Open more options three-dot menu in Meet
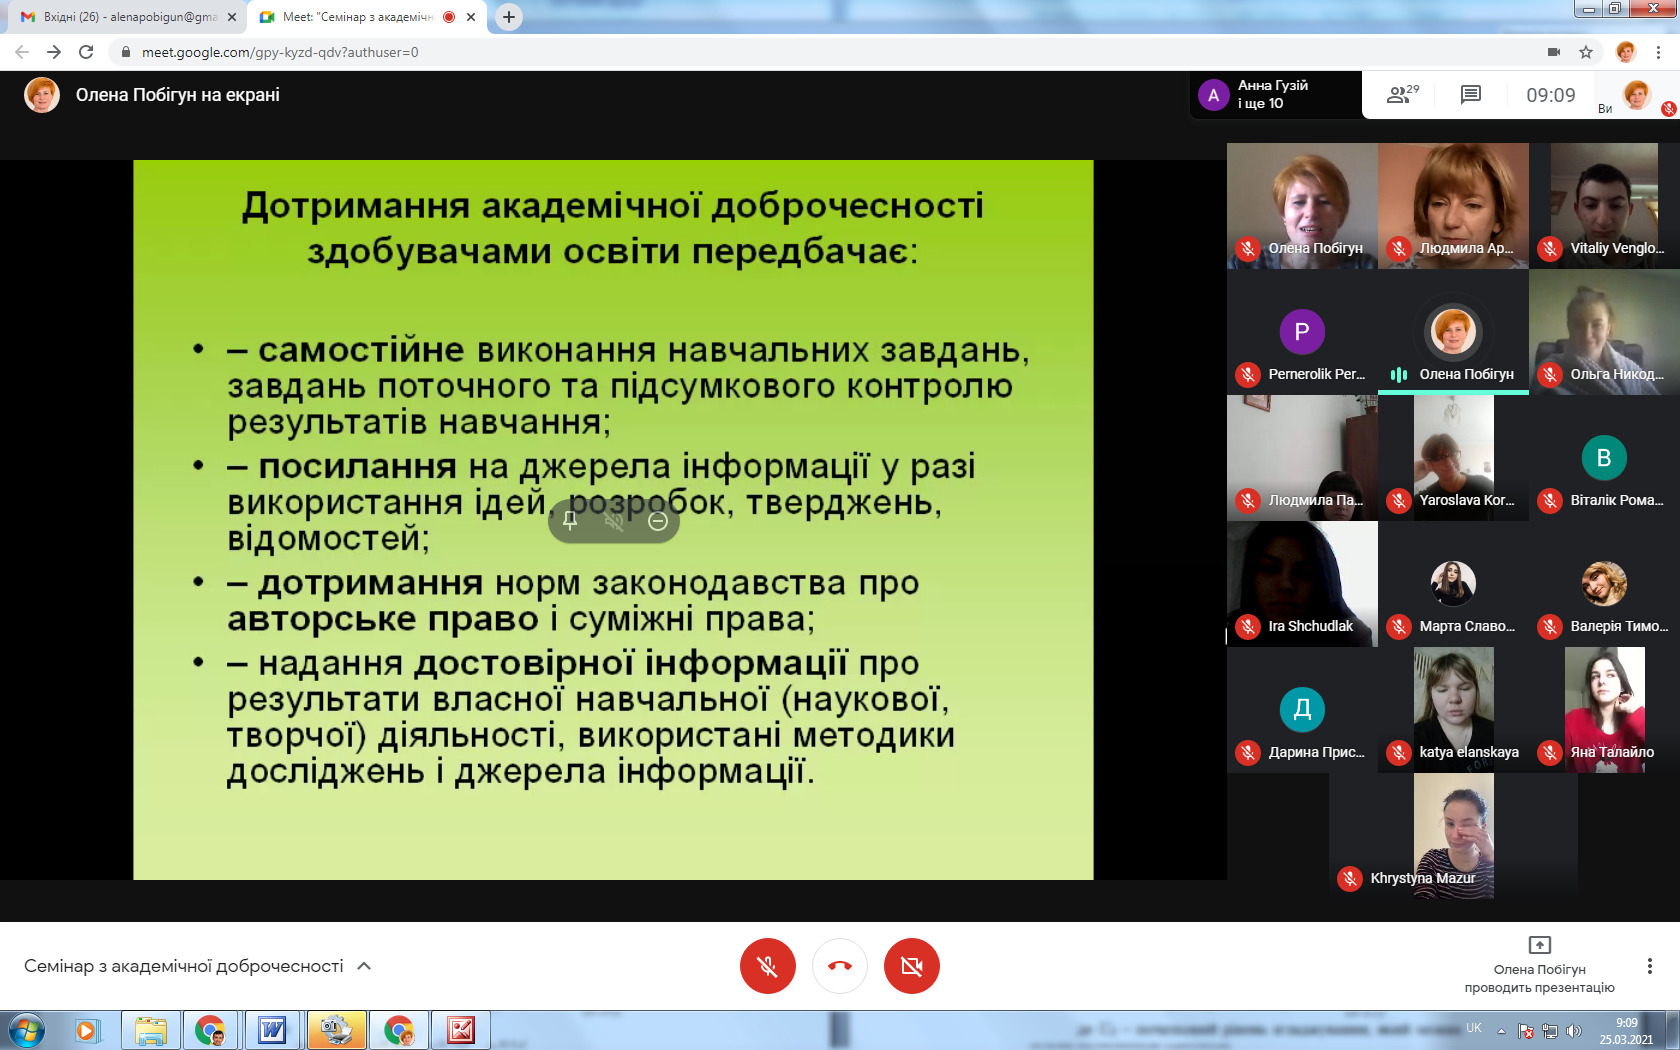 [x=1649, y=966]
